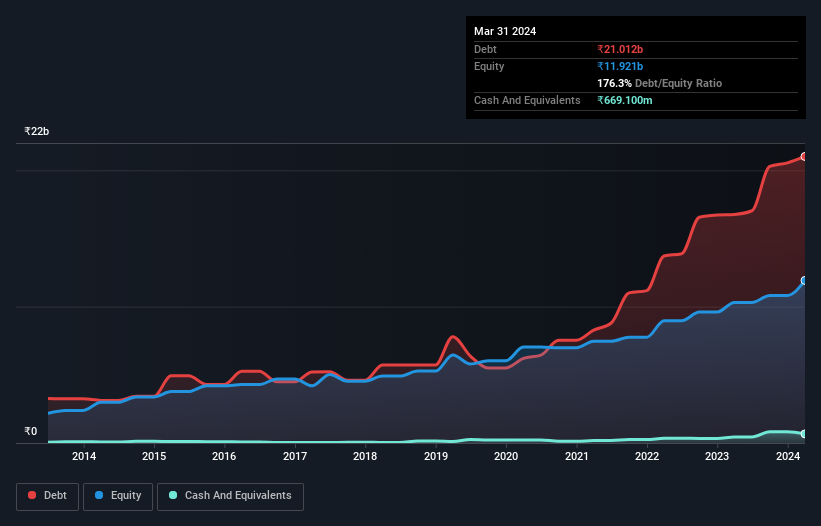Click the 2022 x-axis label
The height and width of the screenshot is (526, 821).
pyautogui.click(x=647, y=456)
